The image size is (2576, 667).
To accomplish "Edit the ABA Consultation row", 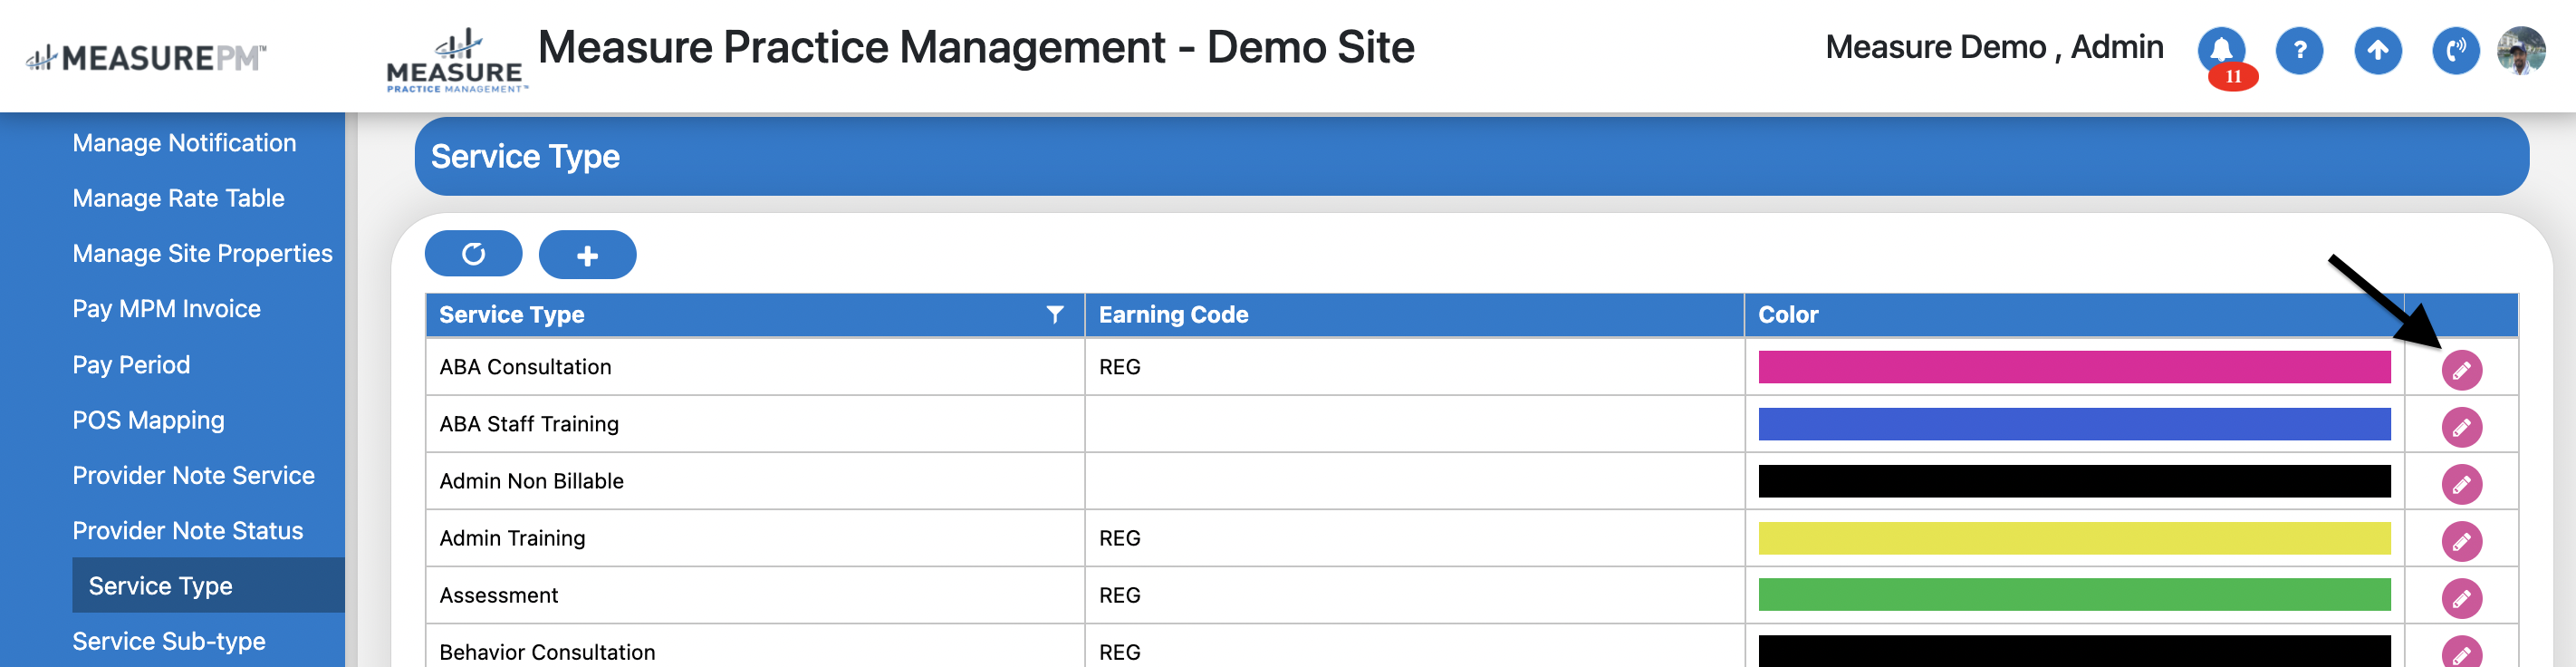I will point(2461,370).
